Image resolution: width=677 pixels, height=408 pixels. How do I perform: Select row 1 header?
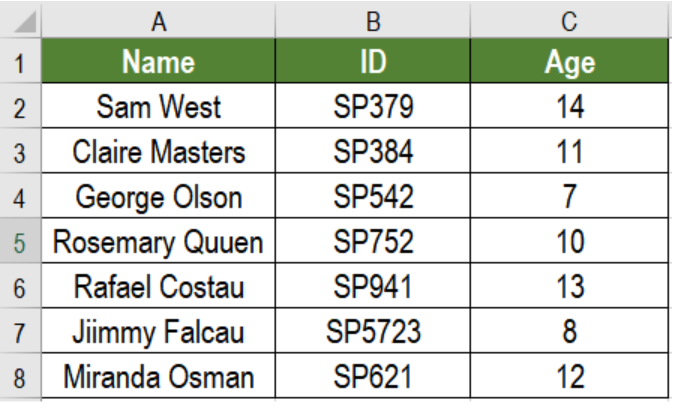[x=20, y=61]
